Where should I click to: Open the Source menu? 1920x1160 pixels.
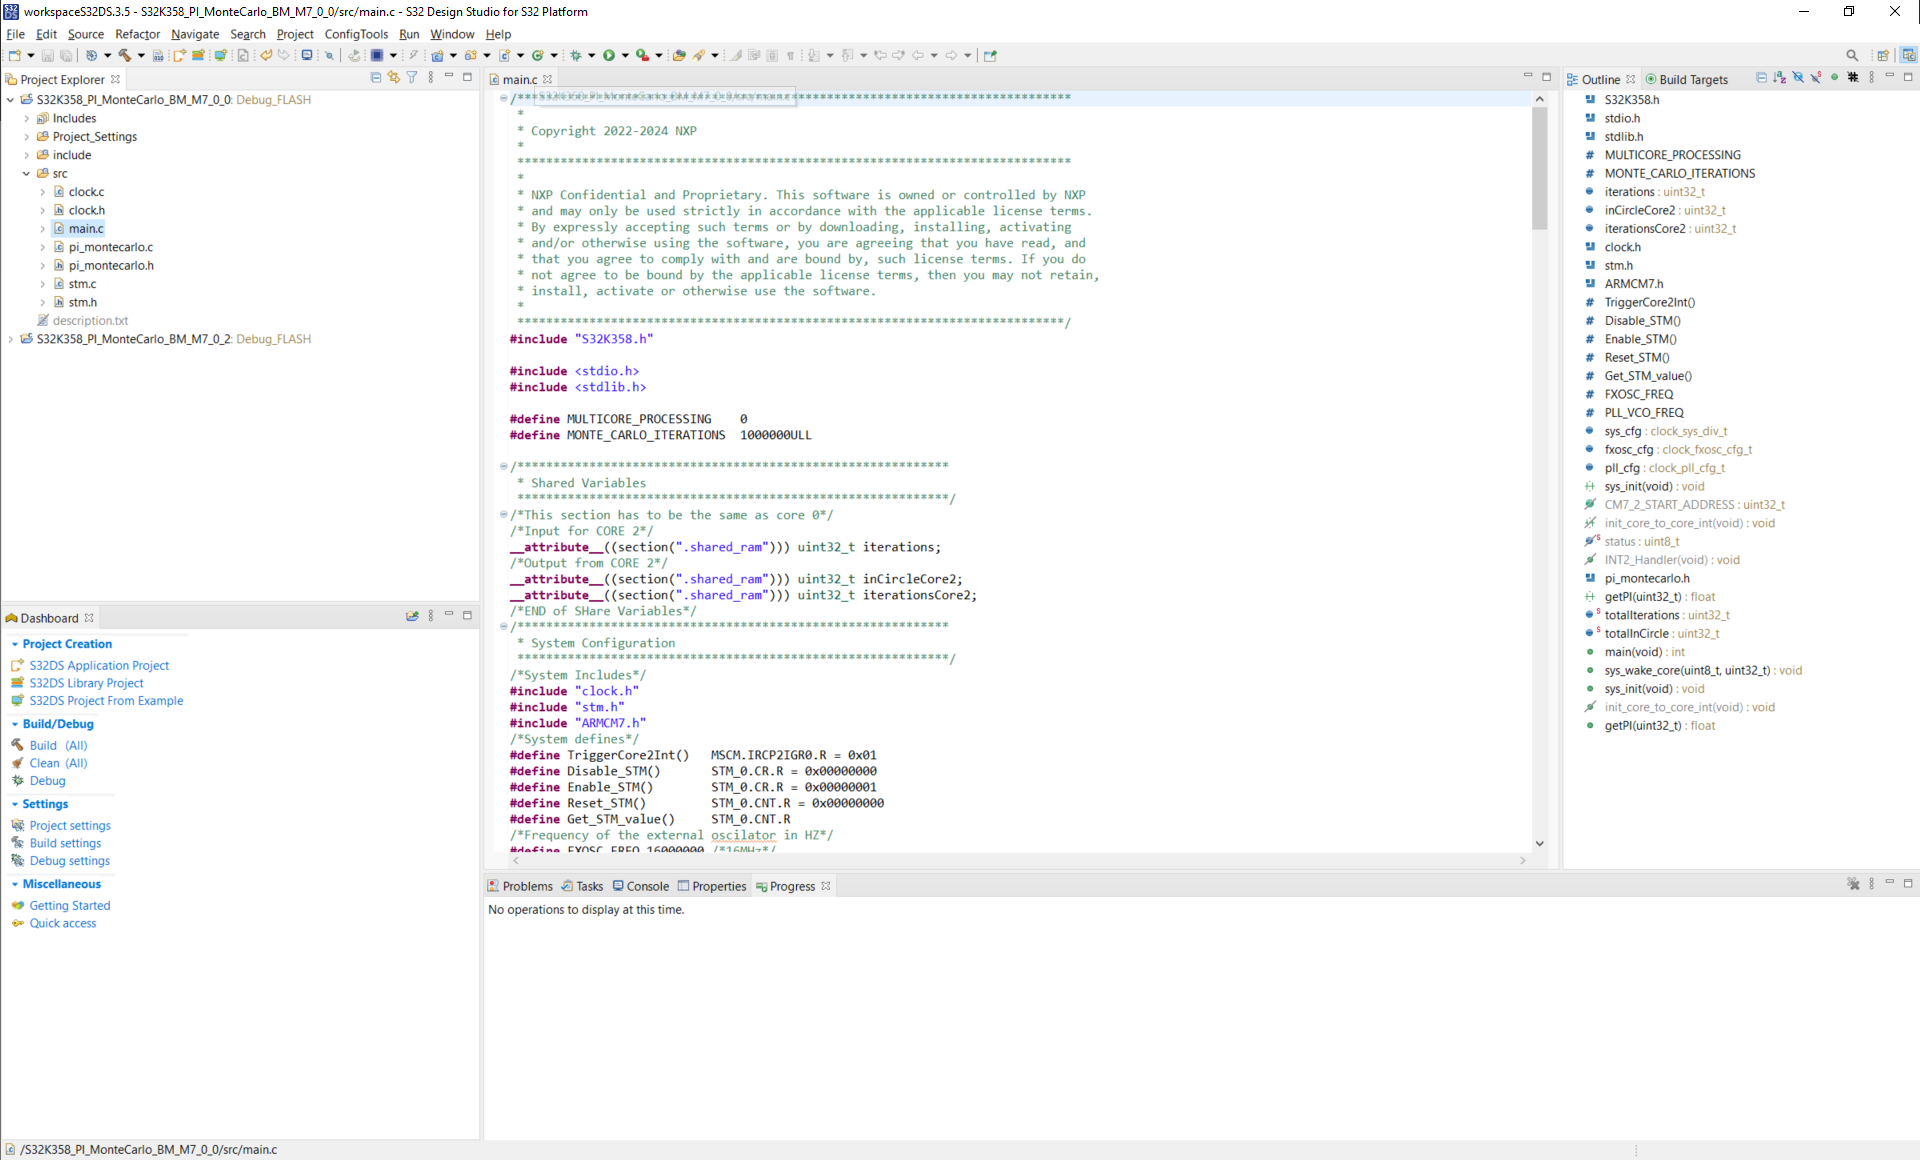(x=86, y=34)
